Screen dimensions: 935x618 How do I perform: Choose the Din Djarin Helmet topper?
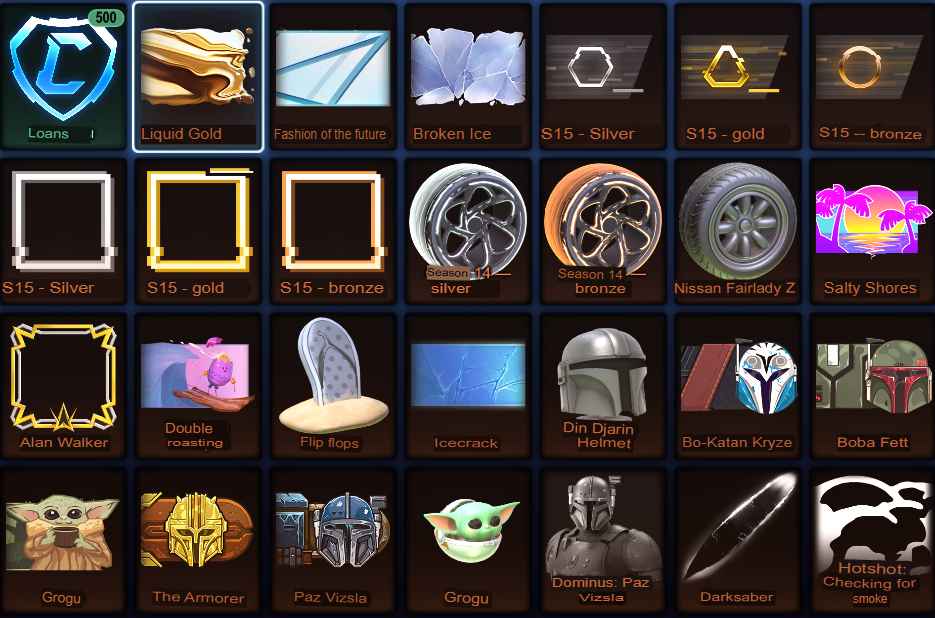(602, 385)
